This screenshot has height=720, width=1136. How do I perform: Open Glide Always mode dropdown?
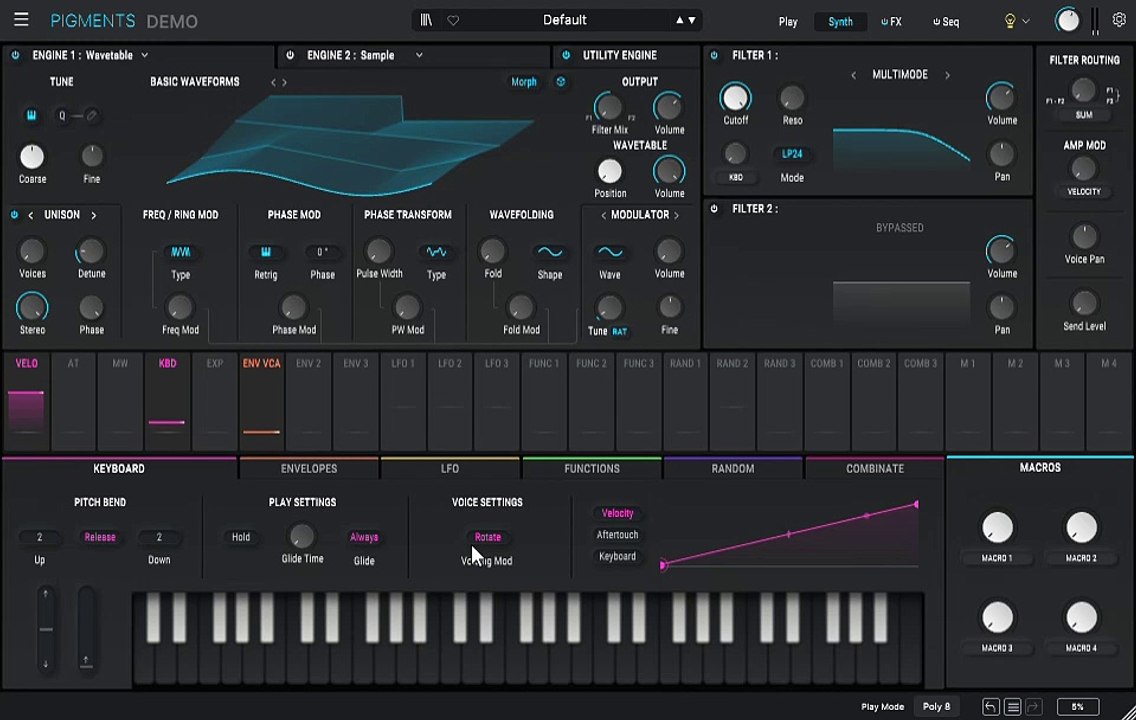coord(364,537)
